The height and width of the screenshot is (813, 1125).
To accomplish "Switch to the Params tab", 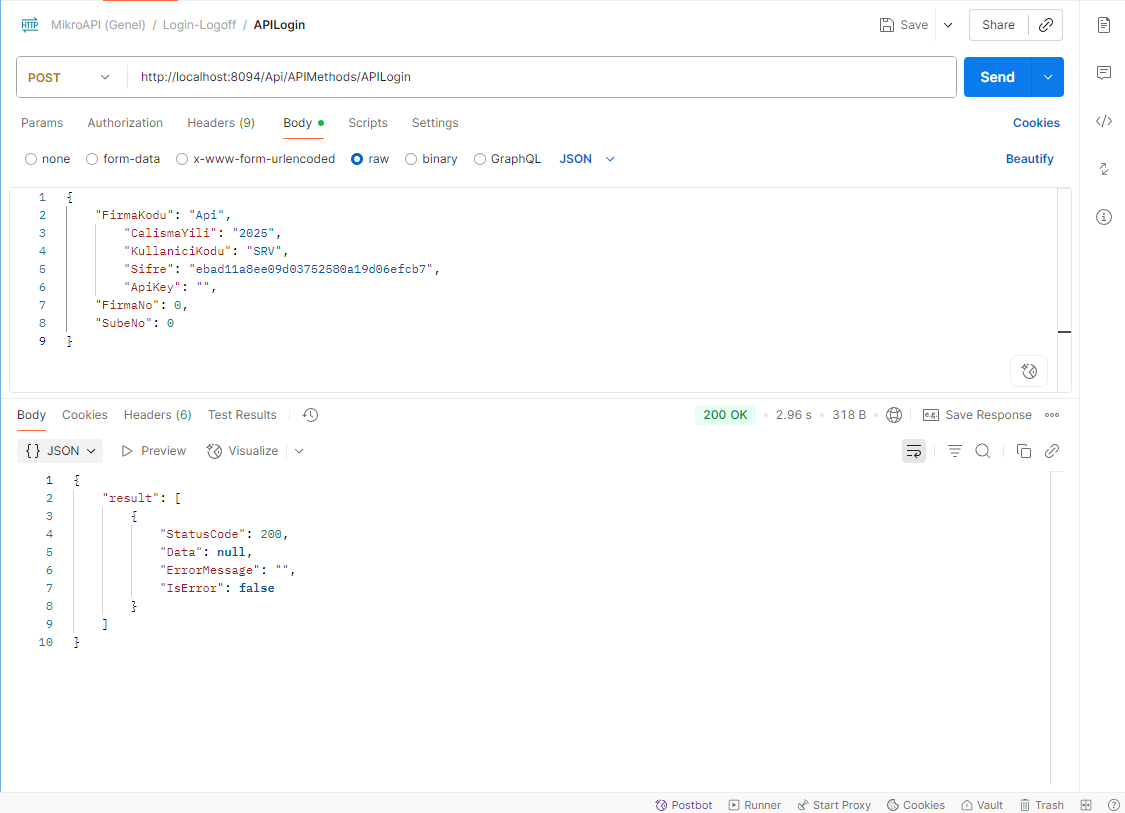I will tap(42, 123).
